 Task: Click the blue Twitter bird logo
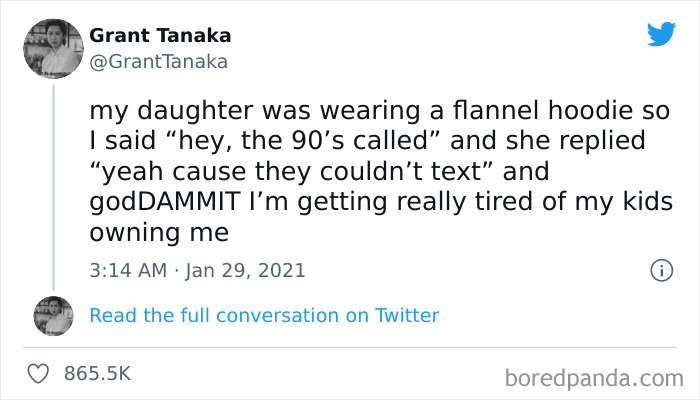[x=661, y=34]
